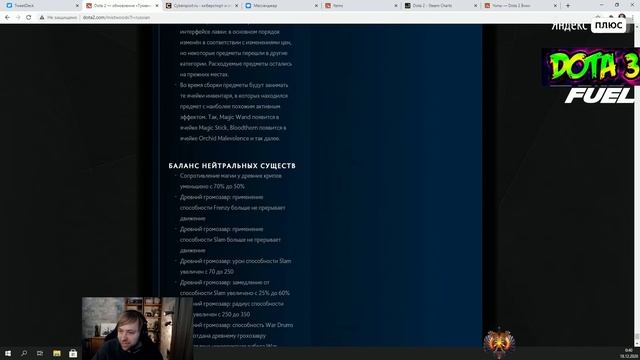The height and width of the screenshot is (360, 640).
Task: Close the Steam Charts tab
Action: click(476, 6)
